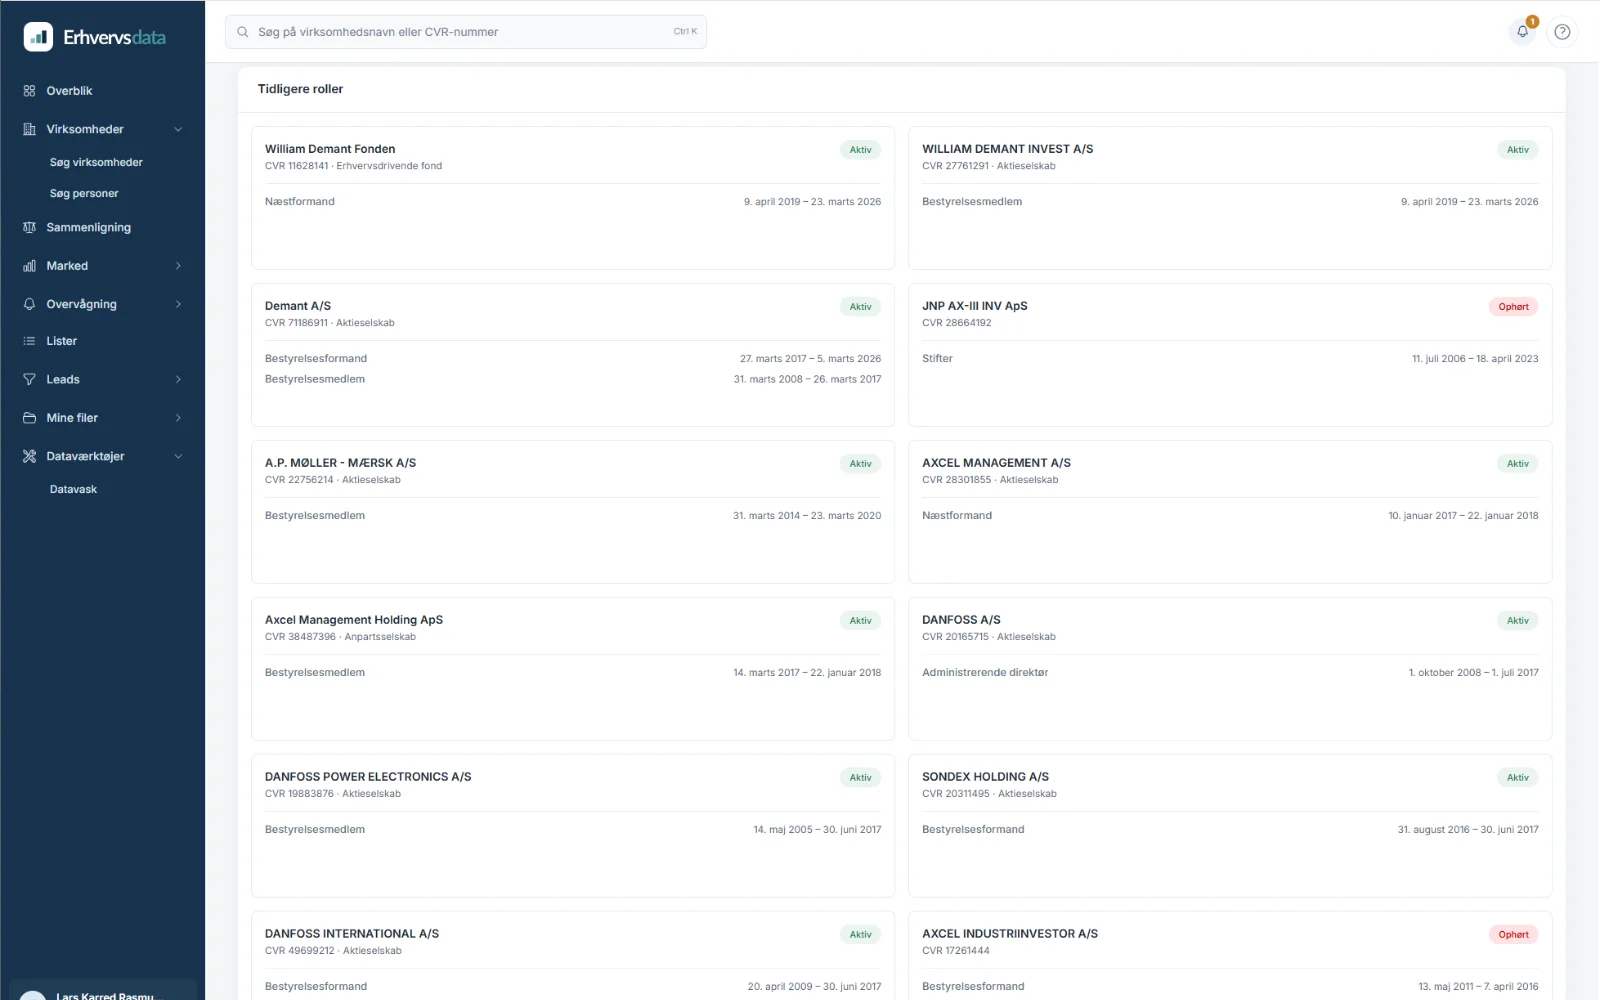Focus the company name or CVR search field

(x=466, y=32)
